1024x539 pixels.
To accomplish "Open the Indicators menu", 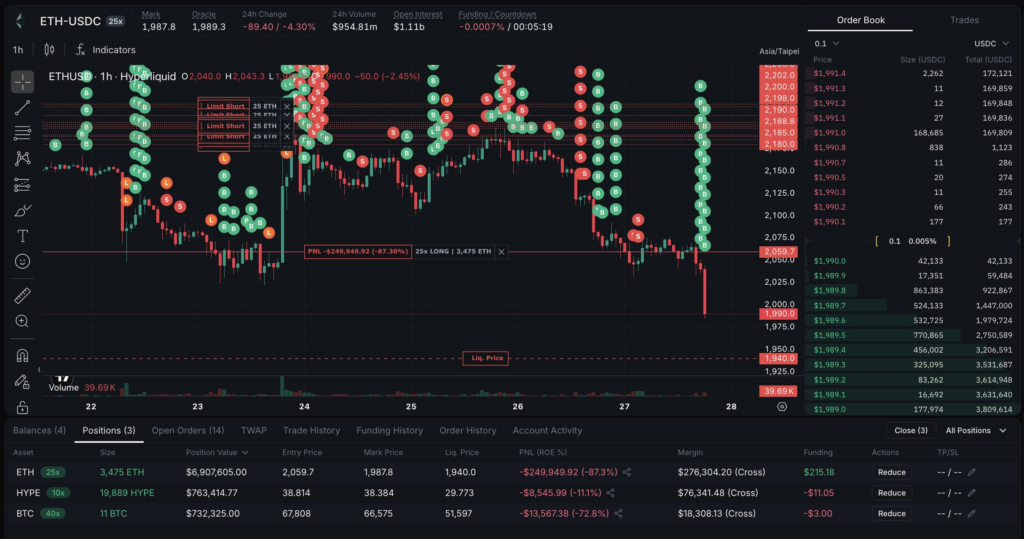I will click(105, 49).
